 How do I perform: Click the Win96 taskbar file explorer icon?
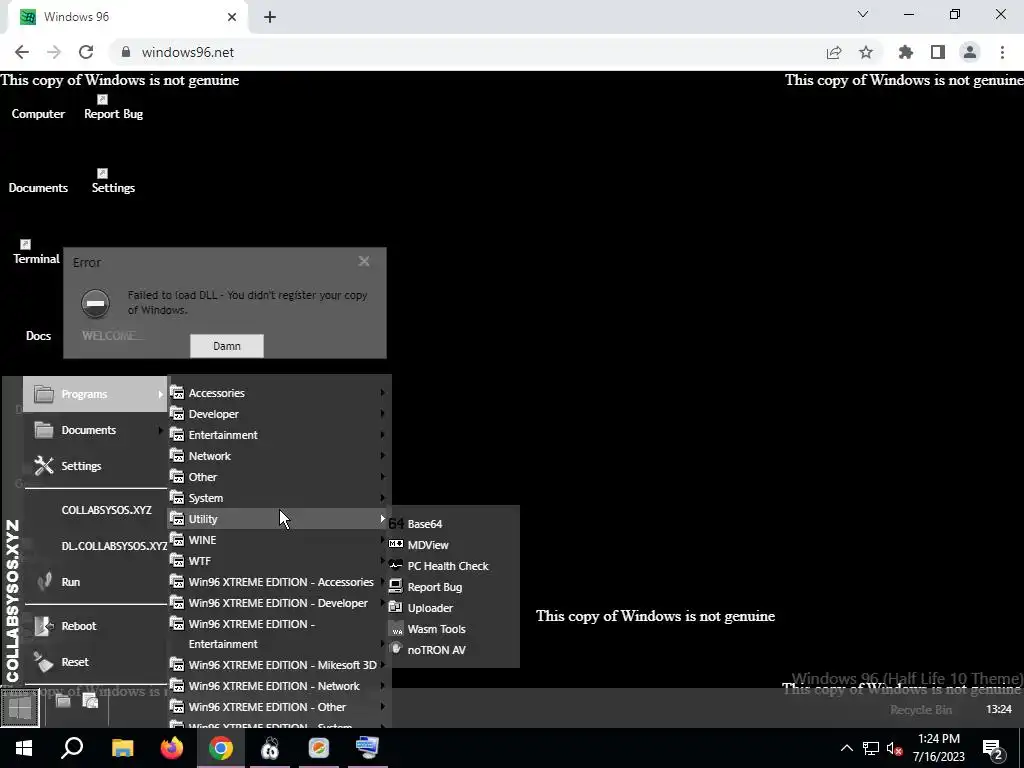click(x=63, y=701)
